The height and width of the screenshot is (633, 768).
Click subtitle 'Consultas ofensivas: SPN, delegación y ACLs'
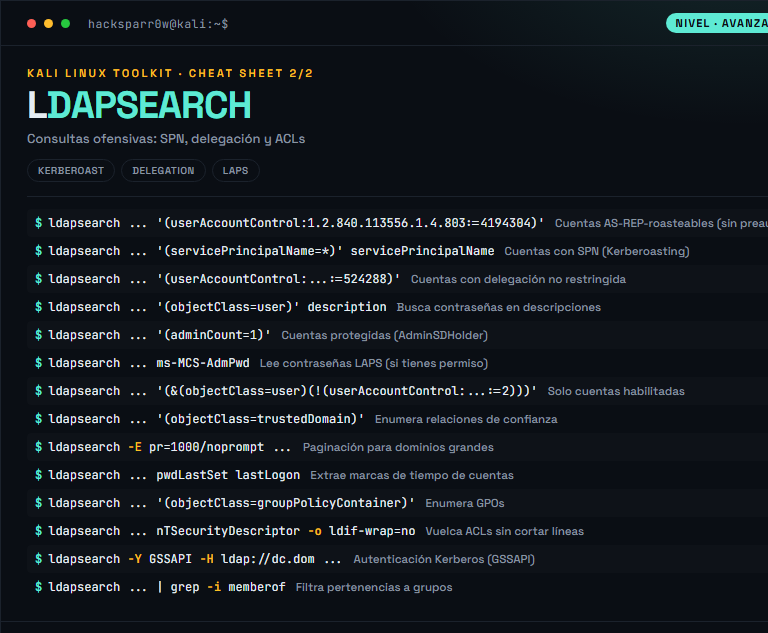click(x=166, y=139)
